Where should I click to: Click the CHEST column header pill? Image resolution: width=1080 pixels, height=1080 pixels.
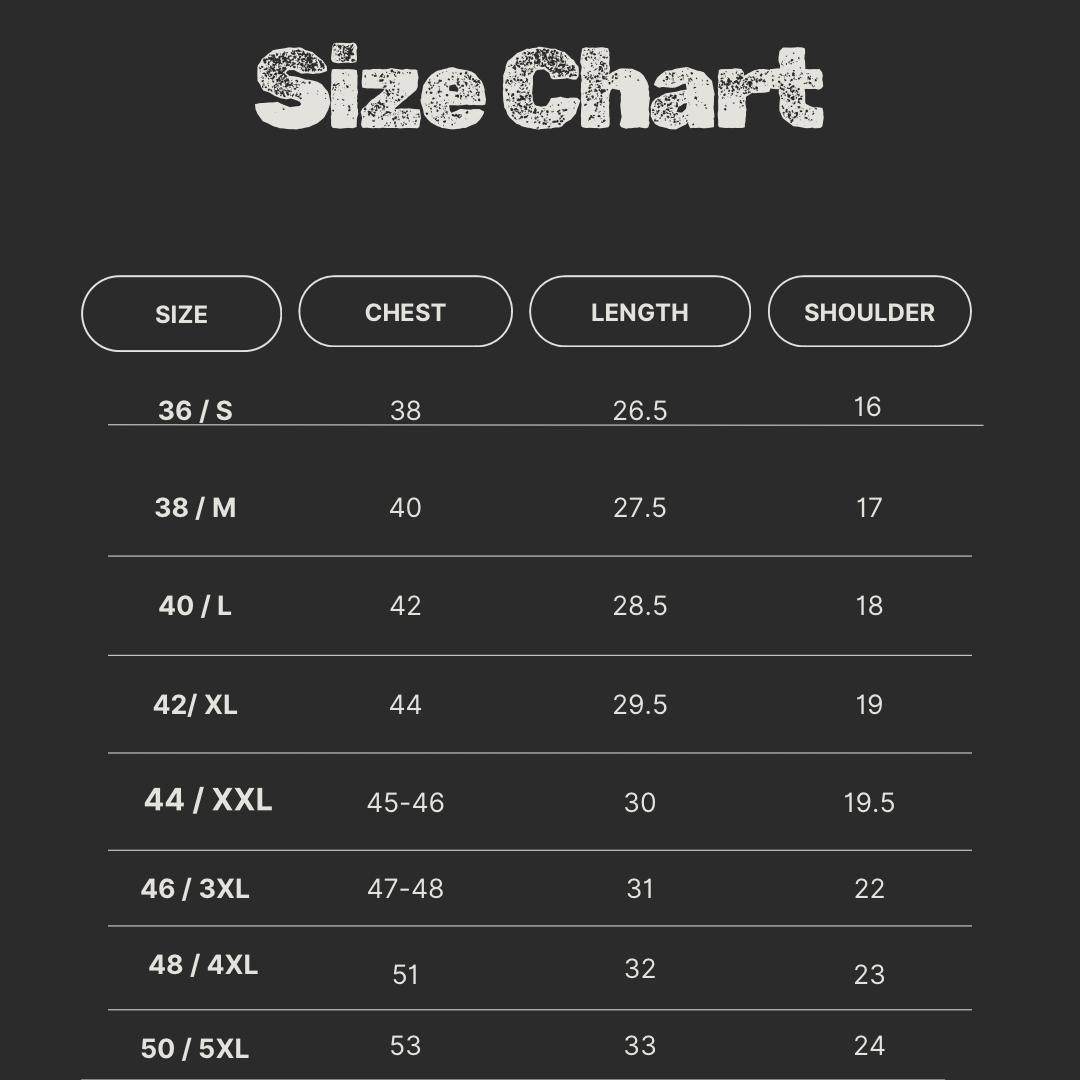(405, 312)
